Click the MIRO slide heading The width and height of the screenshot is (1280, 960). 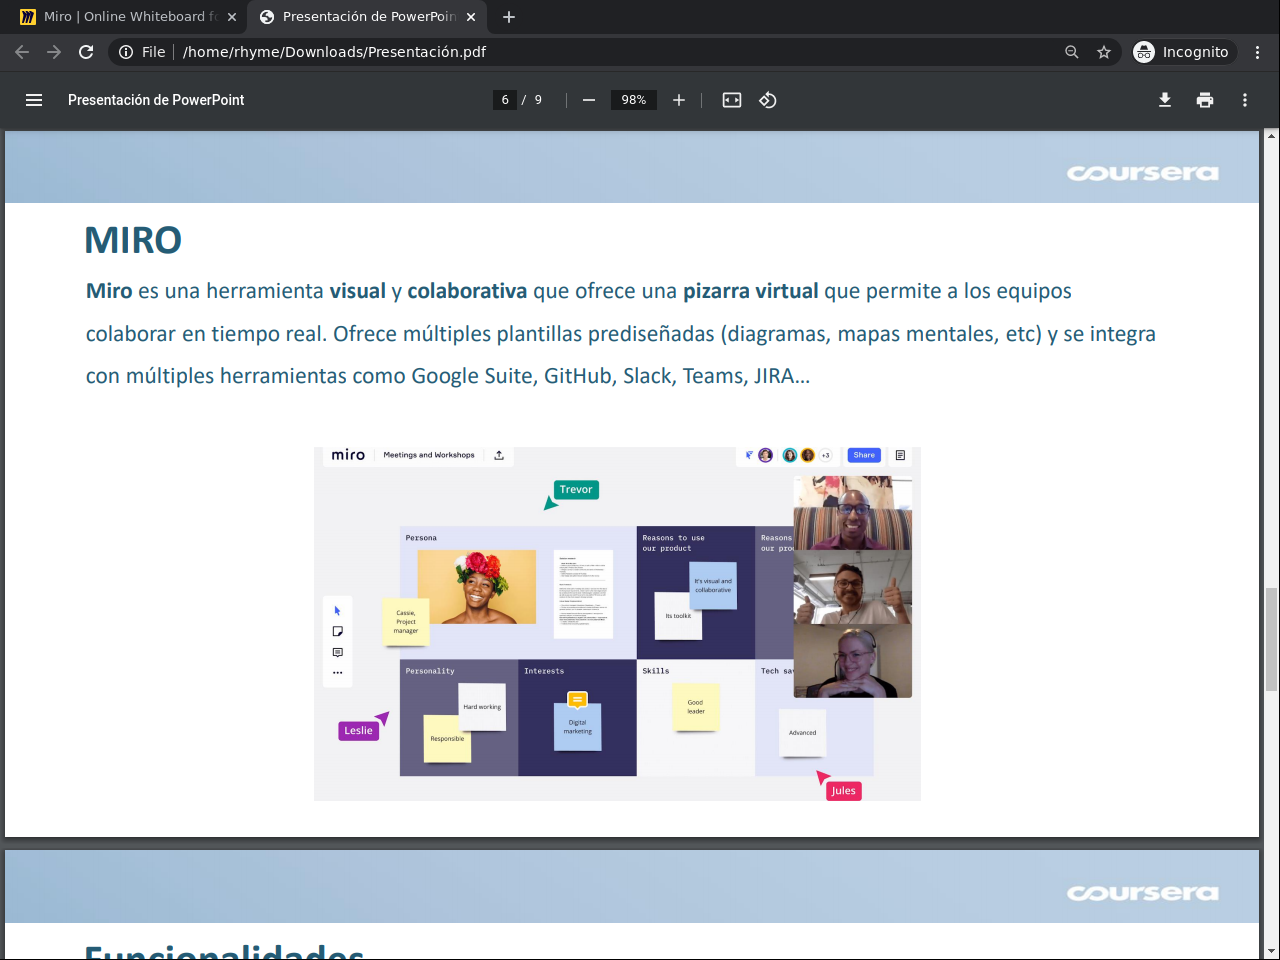(133, 240)
